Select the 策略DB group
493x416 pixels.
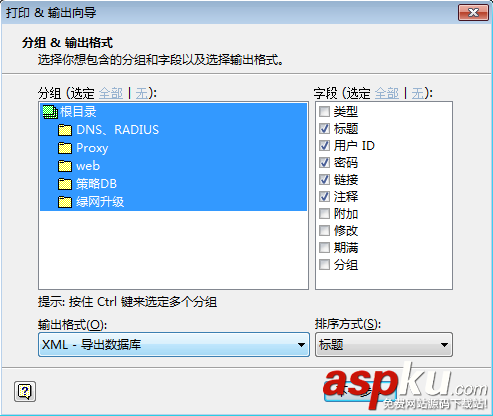[x=173, y=184]
